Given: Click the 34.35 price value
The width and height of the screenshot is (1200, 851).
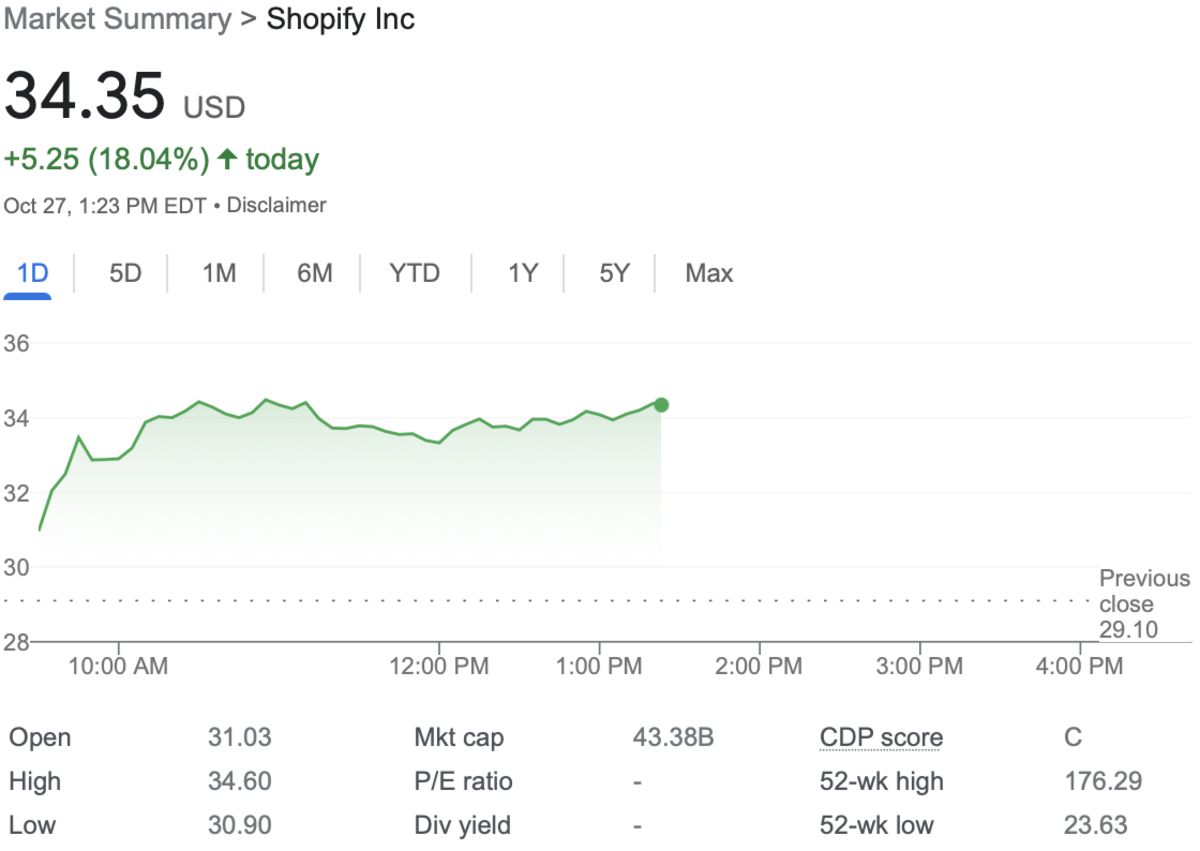Looking at the screenshot, I should 85,97.
